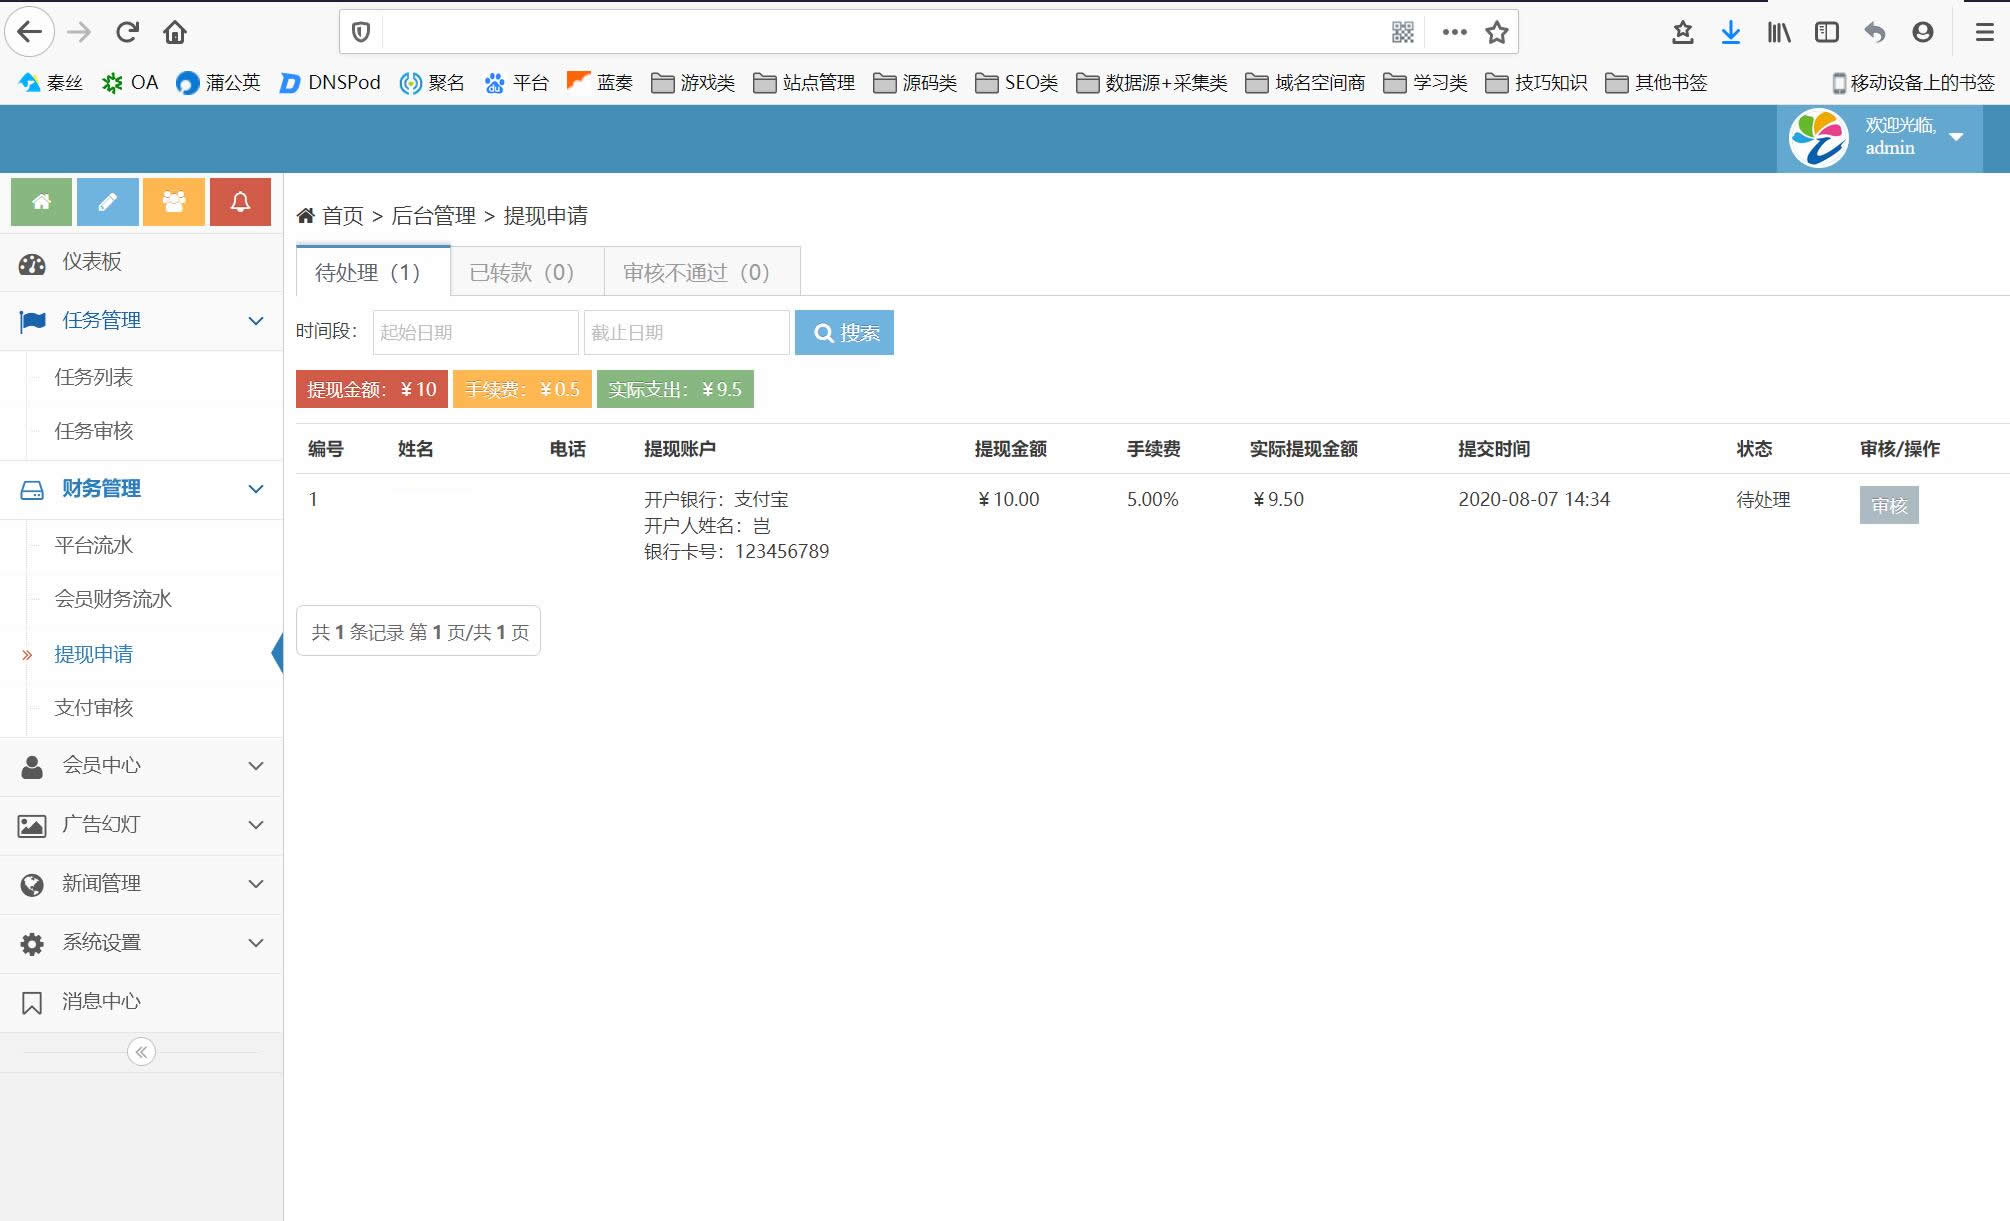The height and width of the screenshot is (1221, 2010).
Task: Switch to 审核不通过 tab
Action: [695, 271]
